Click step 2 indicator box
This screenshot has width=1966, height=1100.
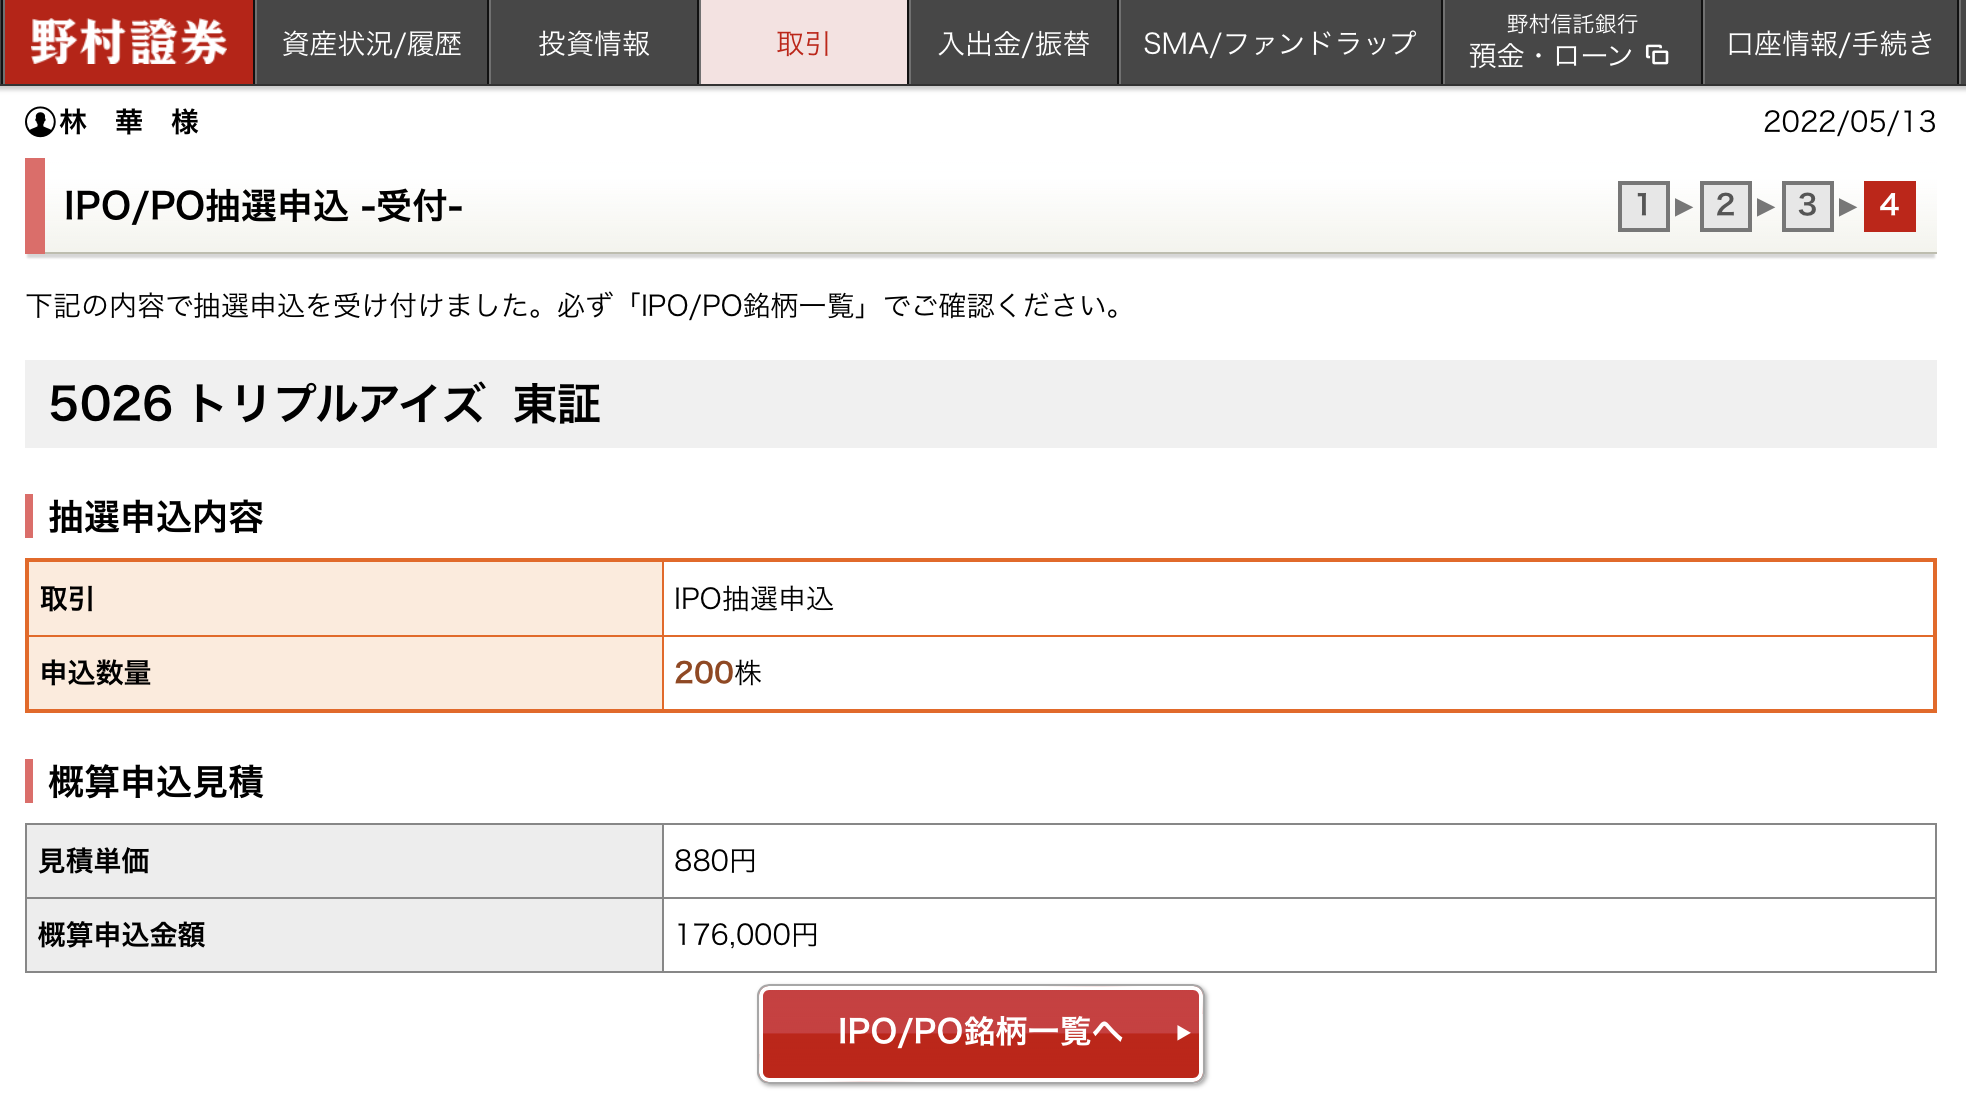(1726, 206)
